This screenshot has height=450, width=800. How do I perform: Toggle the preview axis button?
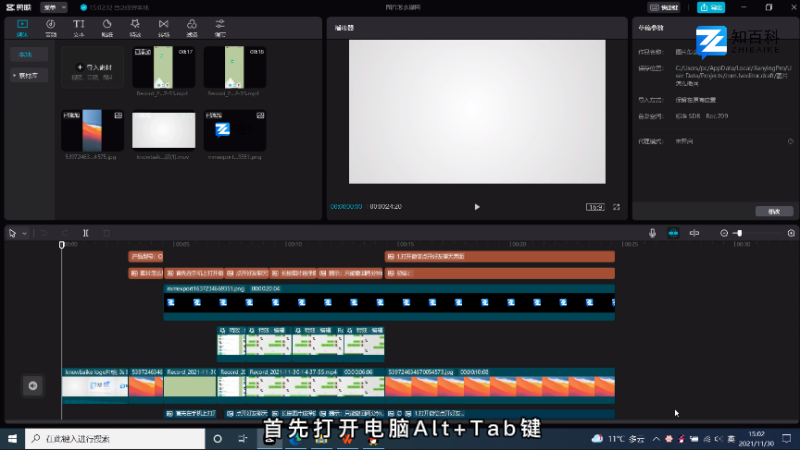[694, 233]
